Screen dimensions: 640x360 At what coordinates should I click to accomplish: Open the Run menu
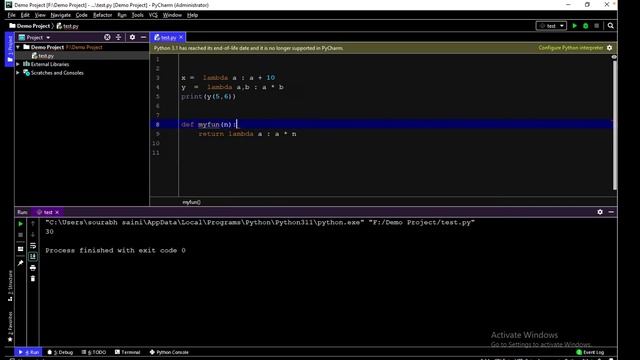pos(122,15)
